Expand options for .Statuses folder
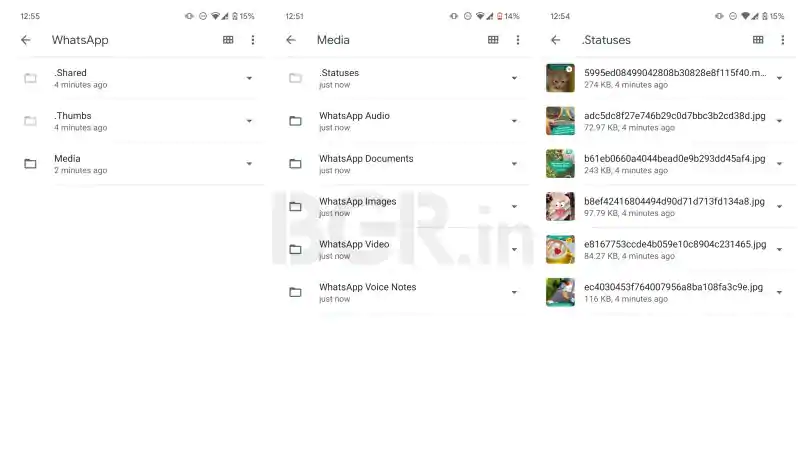Viewport: 805px width, 456px height. [x=514, y=78]
